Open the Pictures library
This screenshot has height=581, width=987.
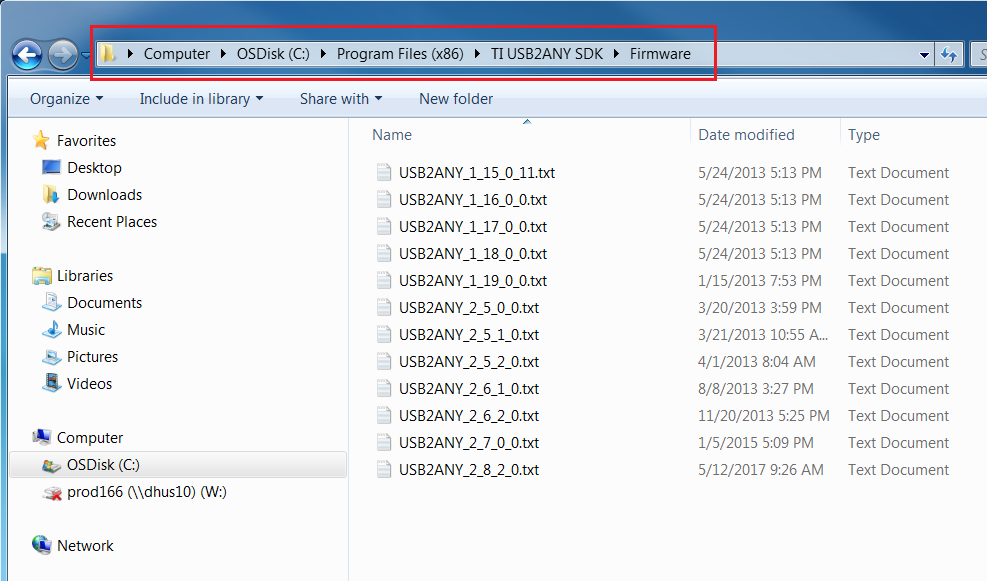click(x=93, y=357)
